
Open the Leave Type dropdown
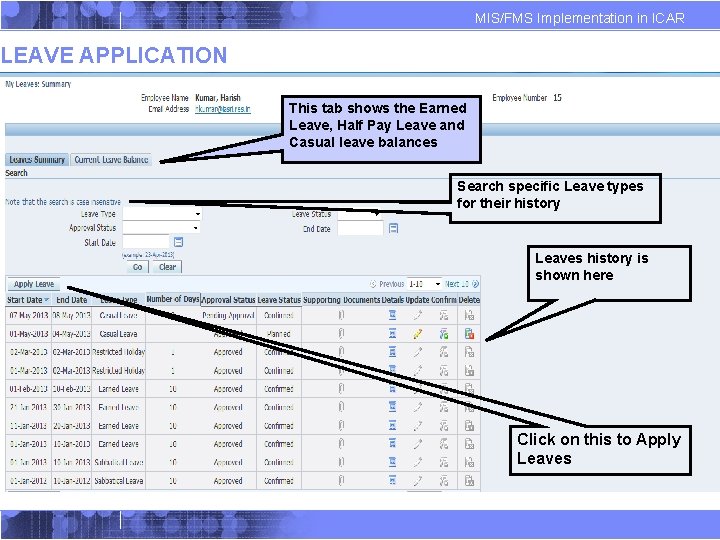pyautogui.click(x=162, y=214)
